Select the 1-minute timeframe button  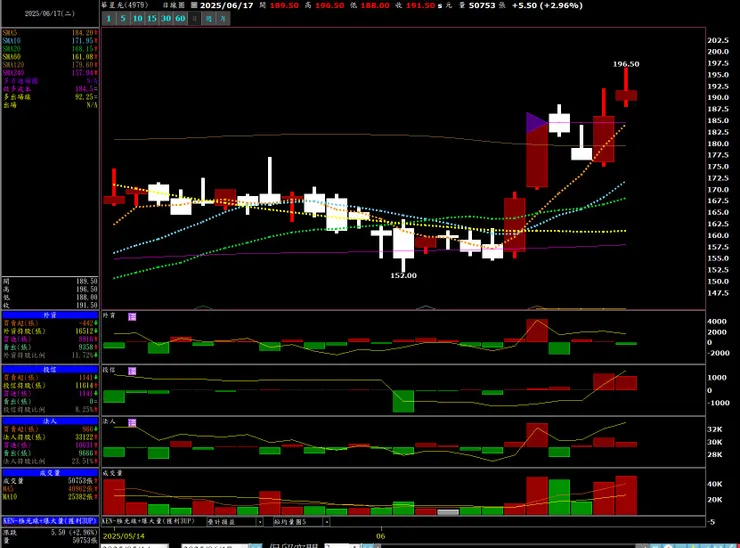pos(109,18)
